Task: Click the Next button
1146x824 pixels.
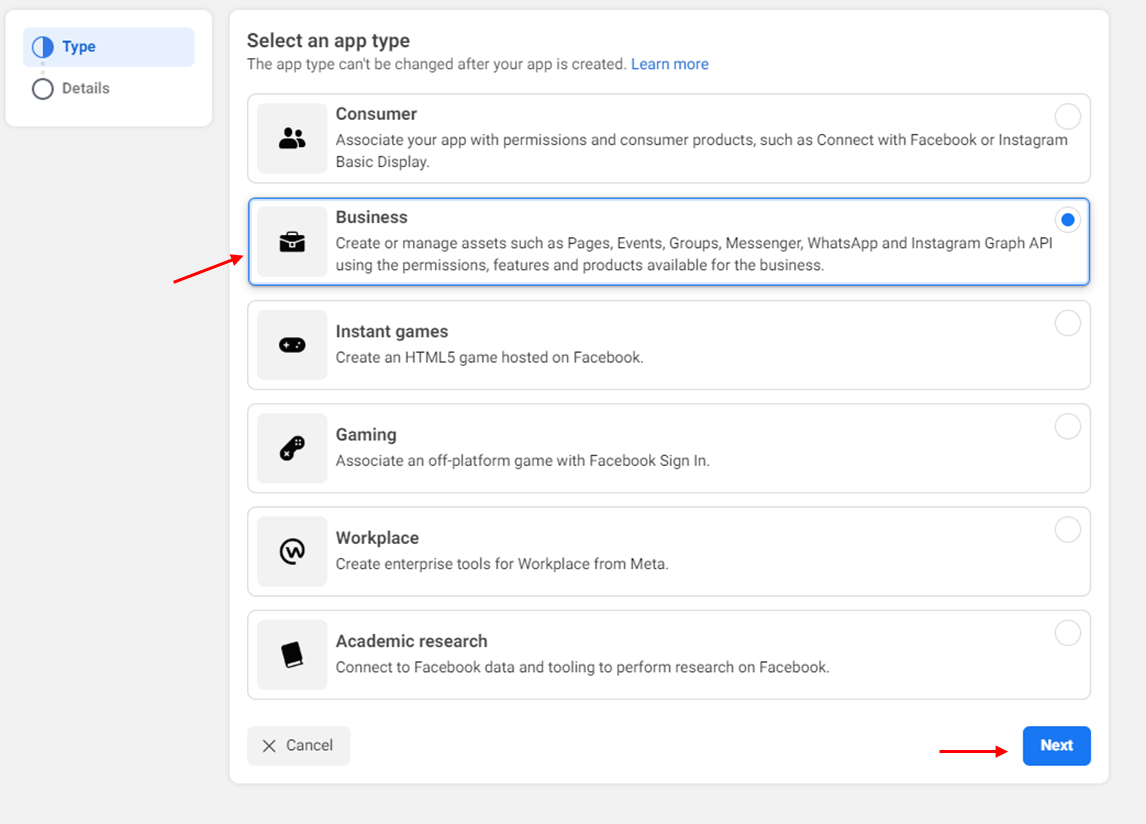Action: [1056, 746]
